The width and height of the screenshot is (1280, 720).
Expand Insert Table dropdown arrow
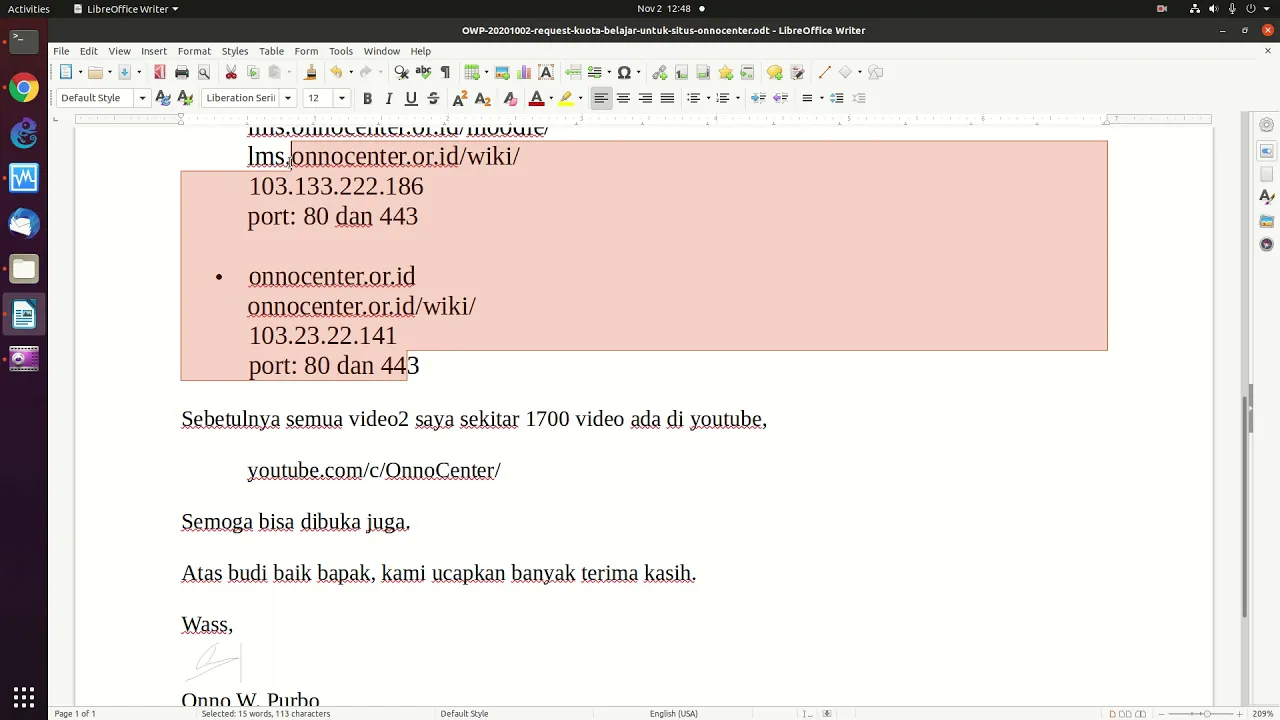(485, 72)
